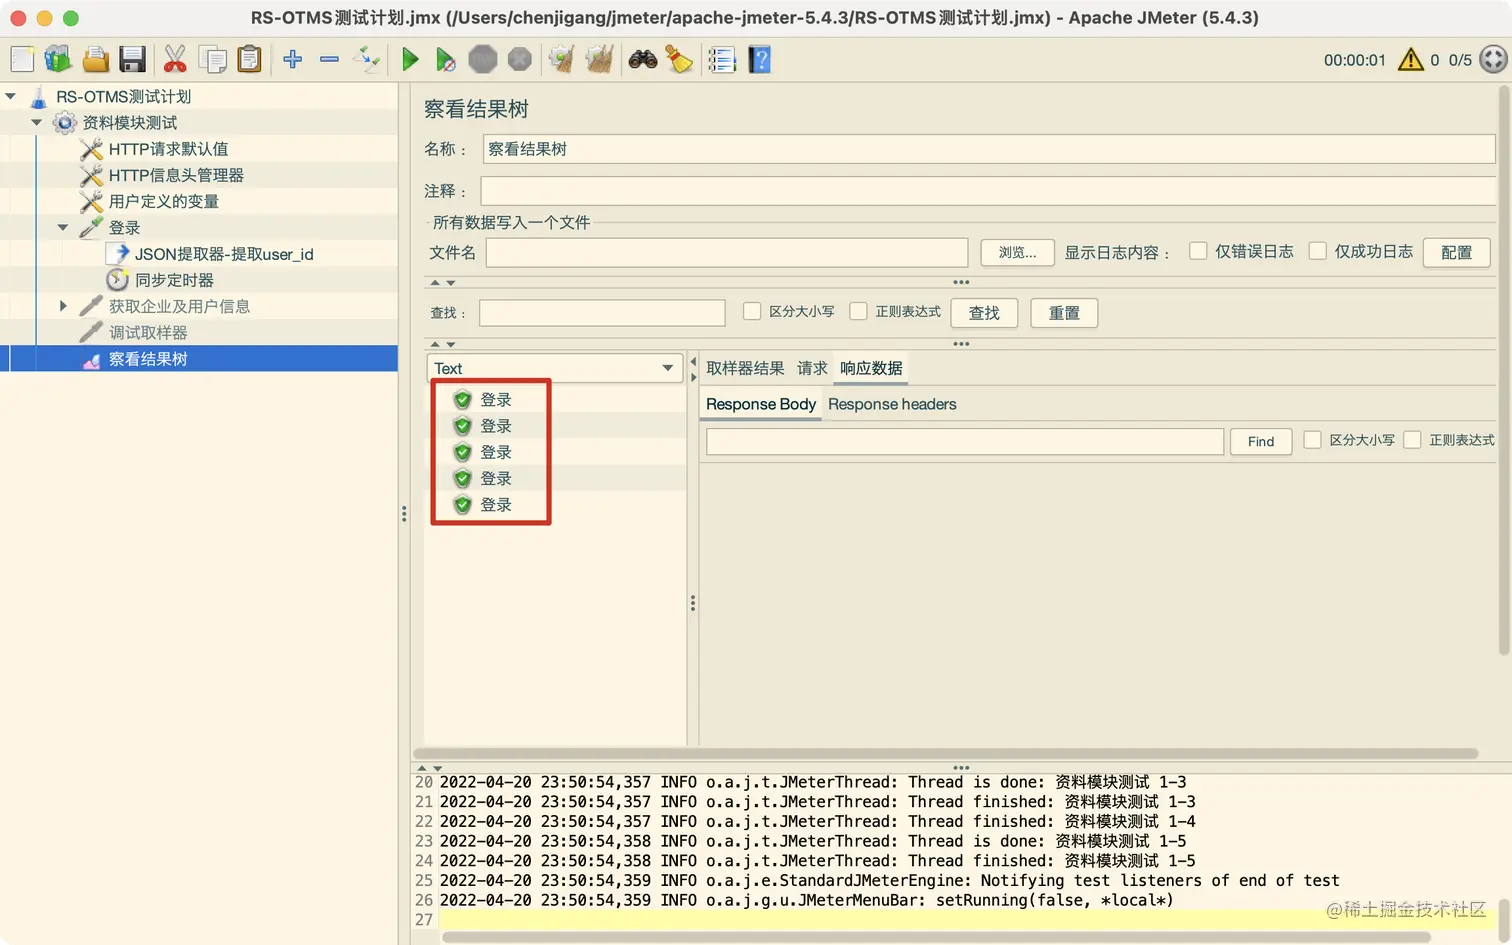The width and height of the screenshot is (1512, 945).
Task: Enable the 仅成功日志 checkbox
Action: 1318,251
